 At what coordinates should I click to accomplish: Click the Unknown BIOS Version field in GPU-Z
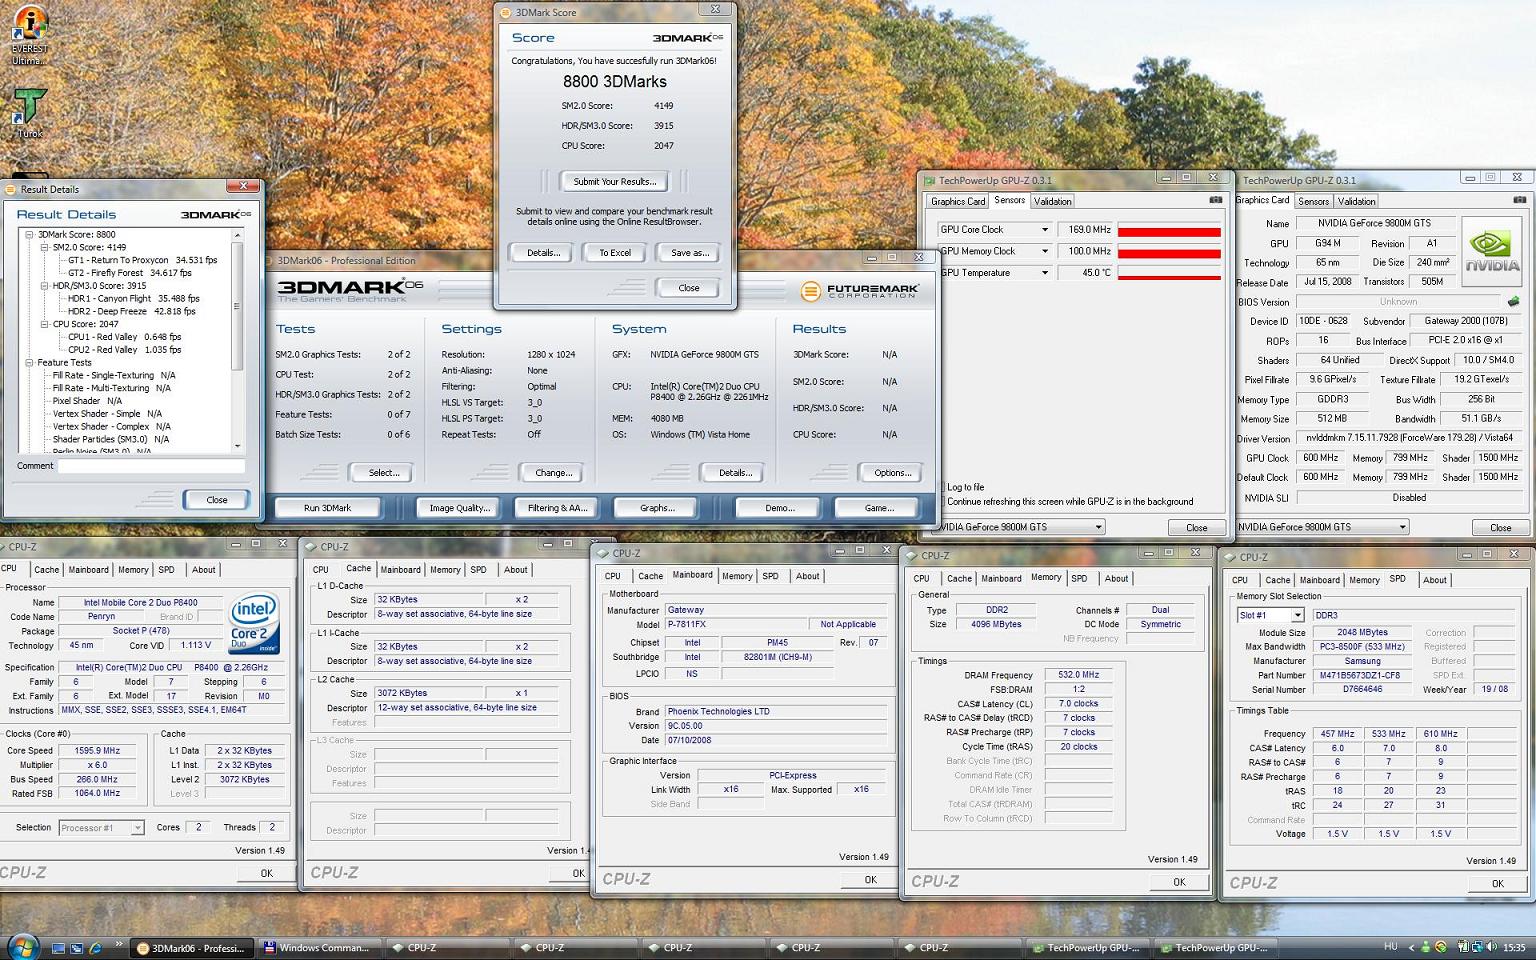[x=1398, y=301]
